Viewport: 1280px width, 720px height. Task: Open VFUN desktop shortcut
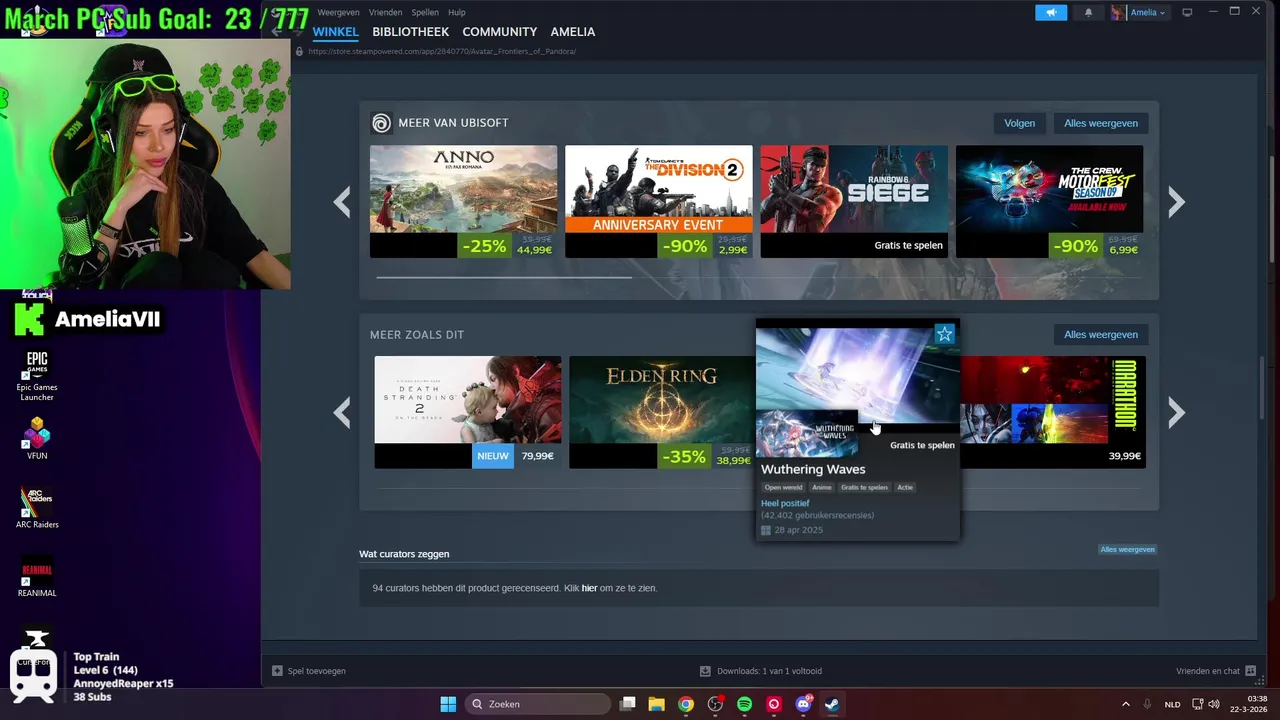pos(37,439)
